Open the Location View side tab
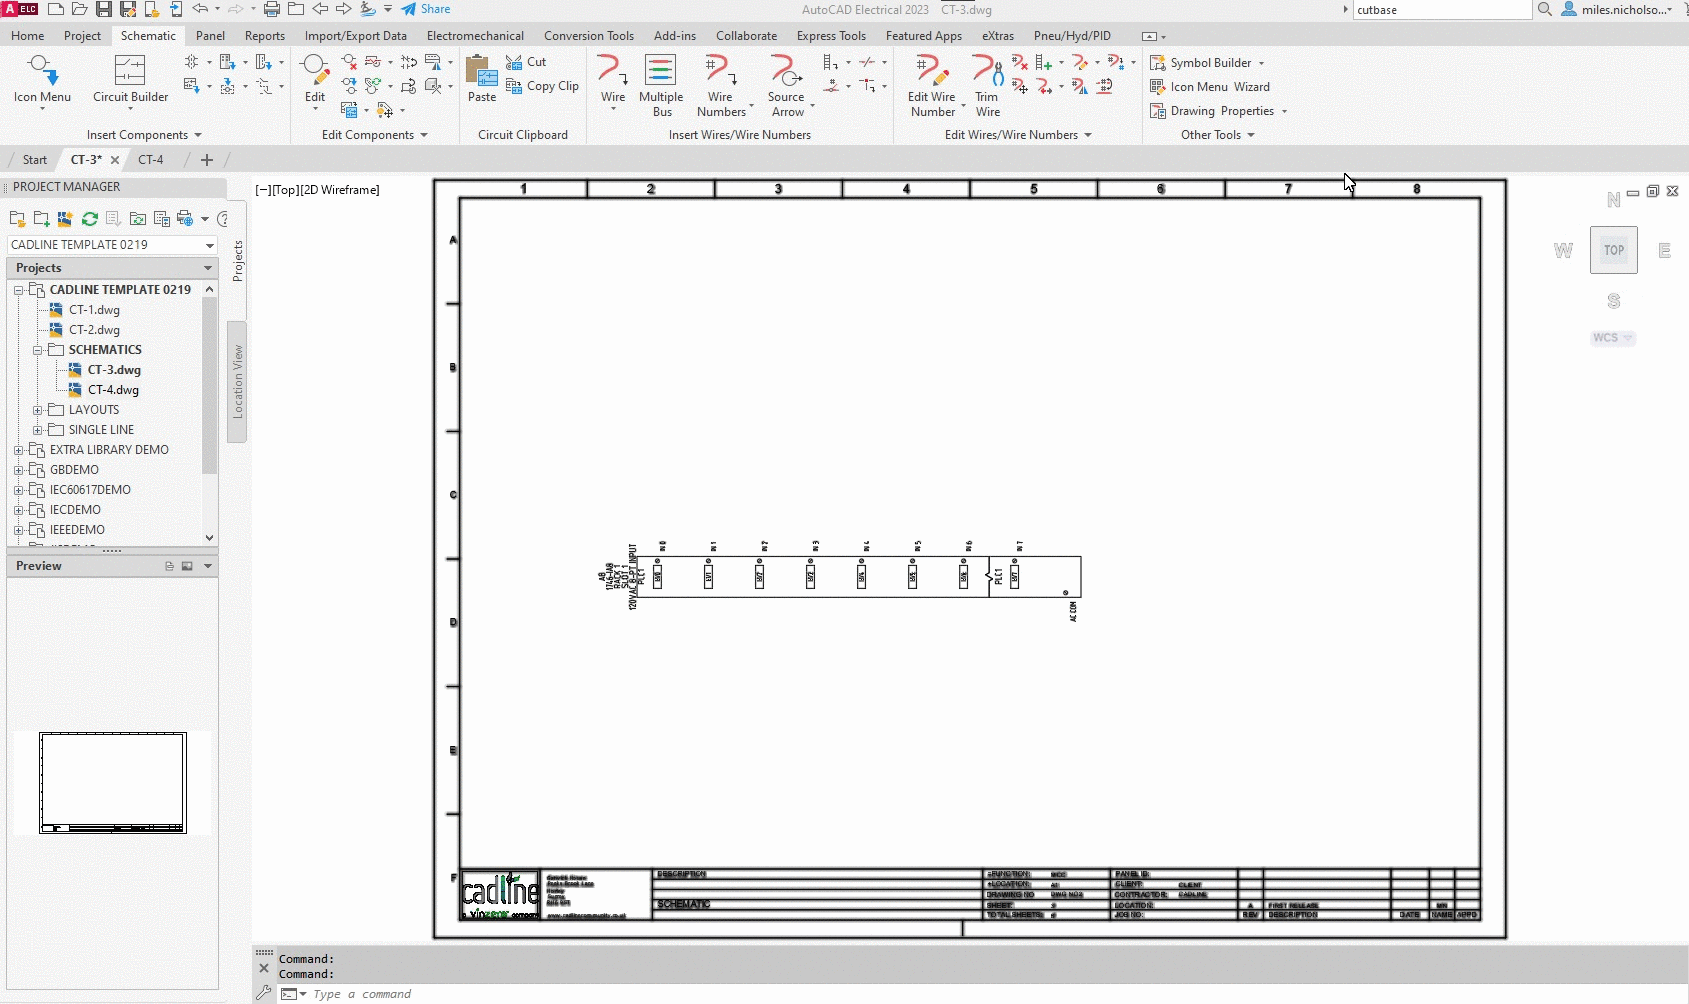 point(237,381)
